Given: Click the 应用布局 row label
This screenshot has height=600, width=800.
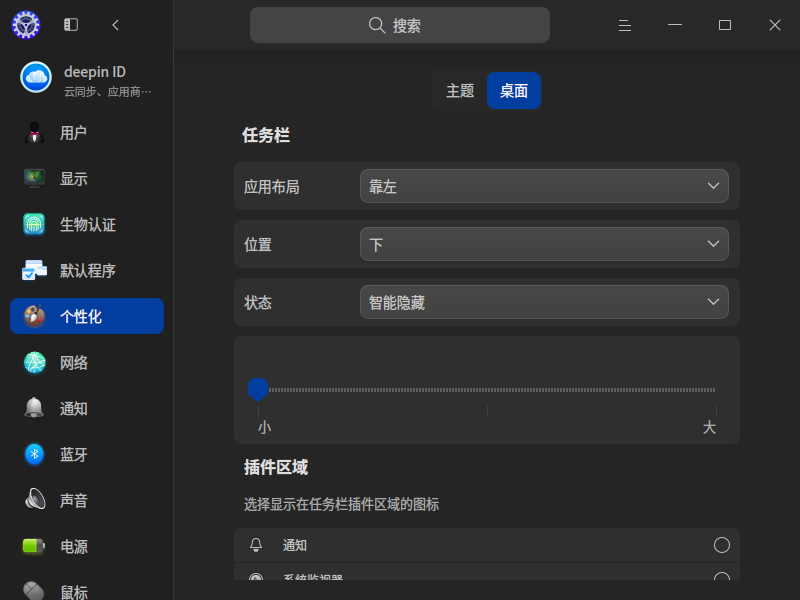Looking at the screenshot, I should (x=271, y=187).
